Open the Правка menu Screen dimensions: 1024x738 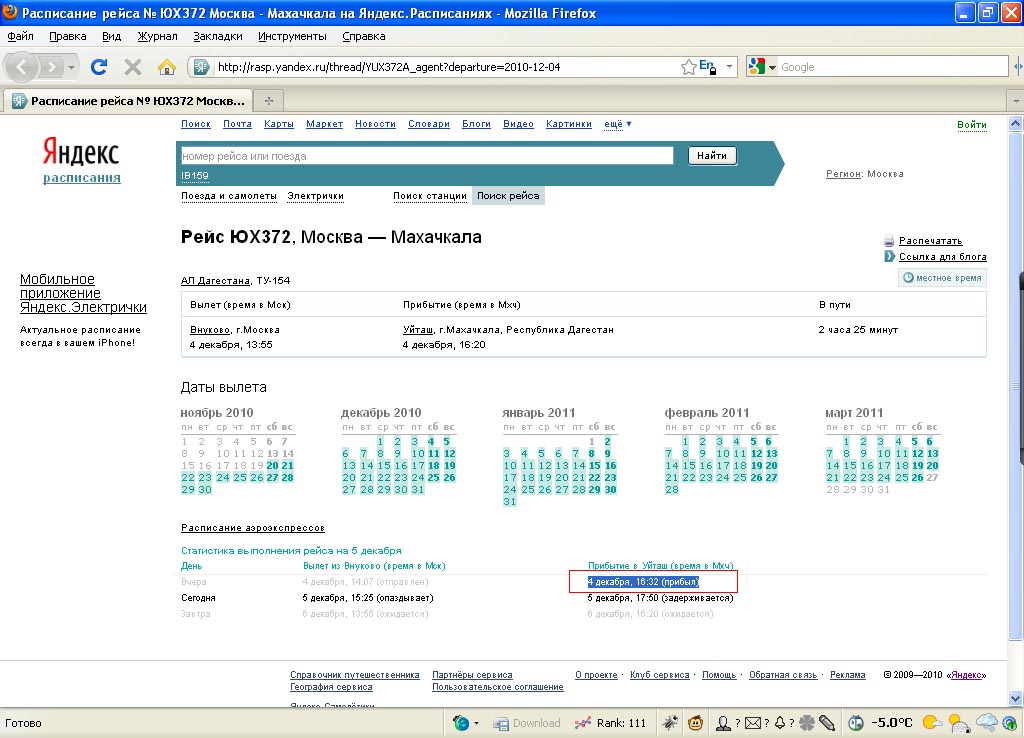[x=68, y=37]
